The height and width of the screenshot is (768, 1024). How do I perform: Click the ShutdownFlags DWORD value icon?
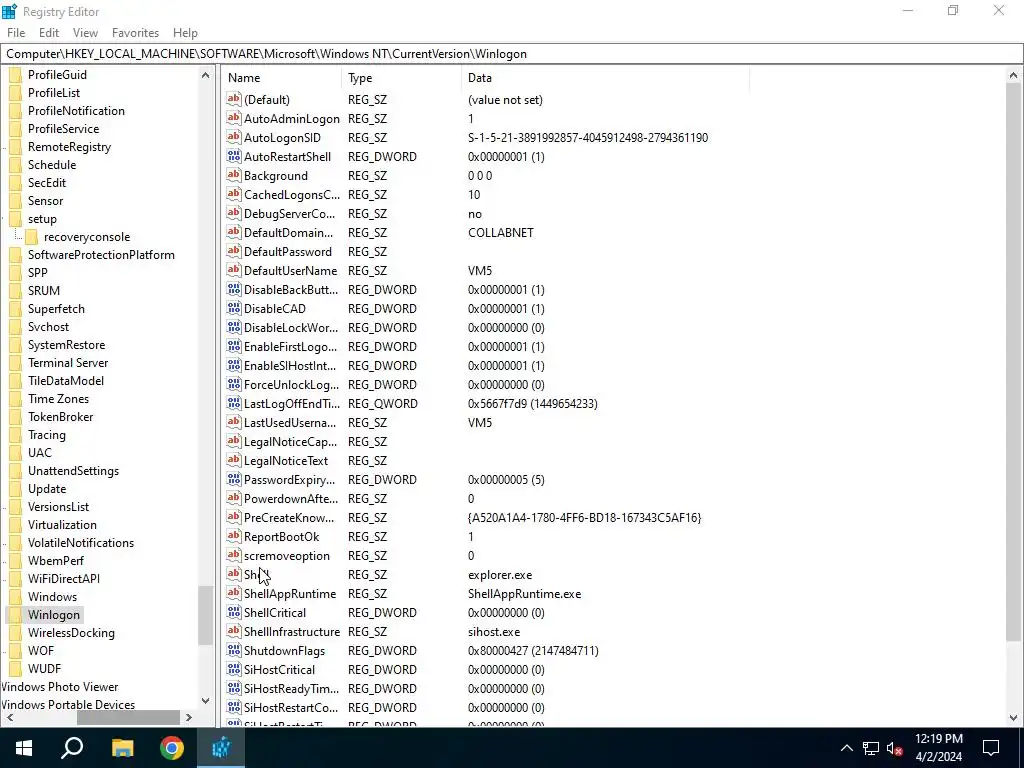234,650
